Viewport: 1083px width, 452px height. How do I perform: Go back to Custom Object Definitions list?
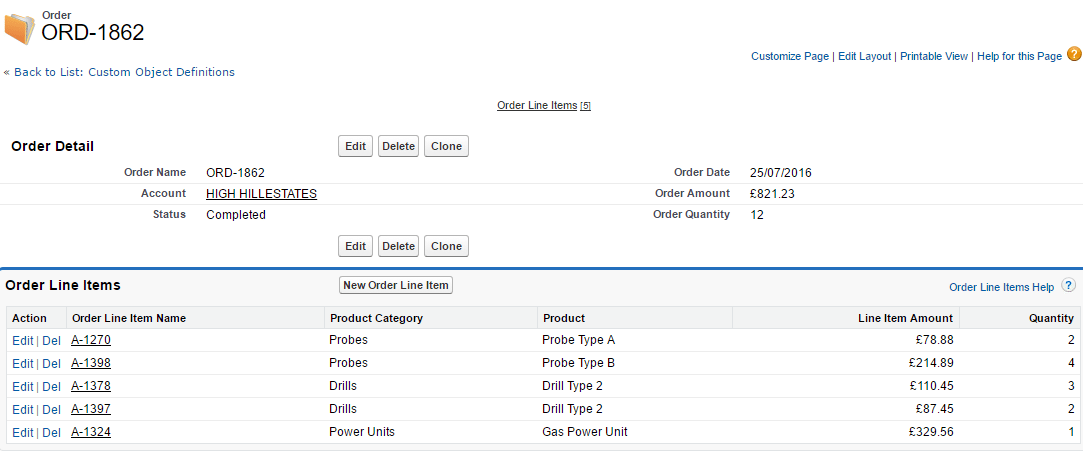tap(124, 72)
